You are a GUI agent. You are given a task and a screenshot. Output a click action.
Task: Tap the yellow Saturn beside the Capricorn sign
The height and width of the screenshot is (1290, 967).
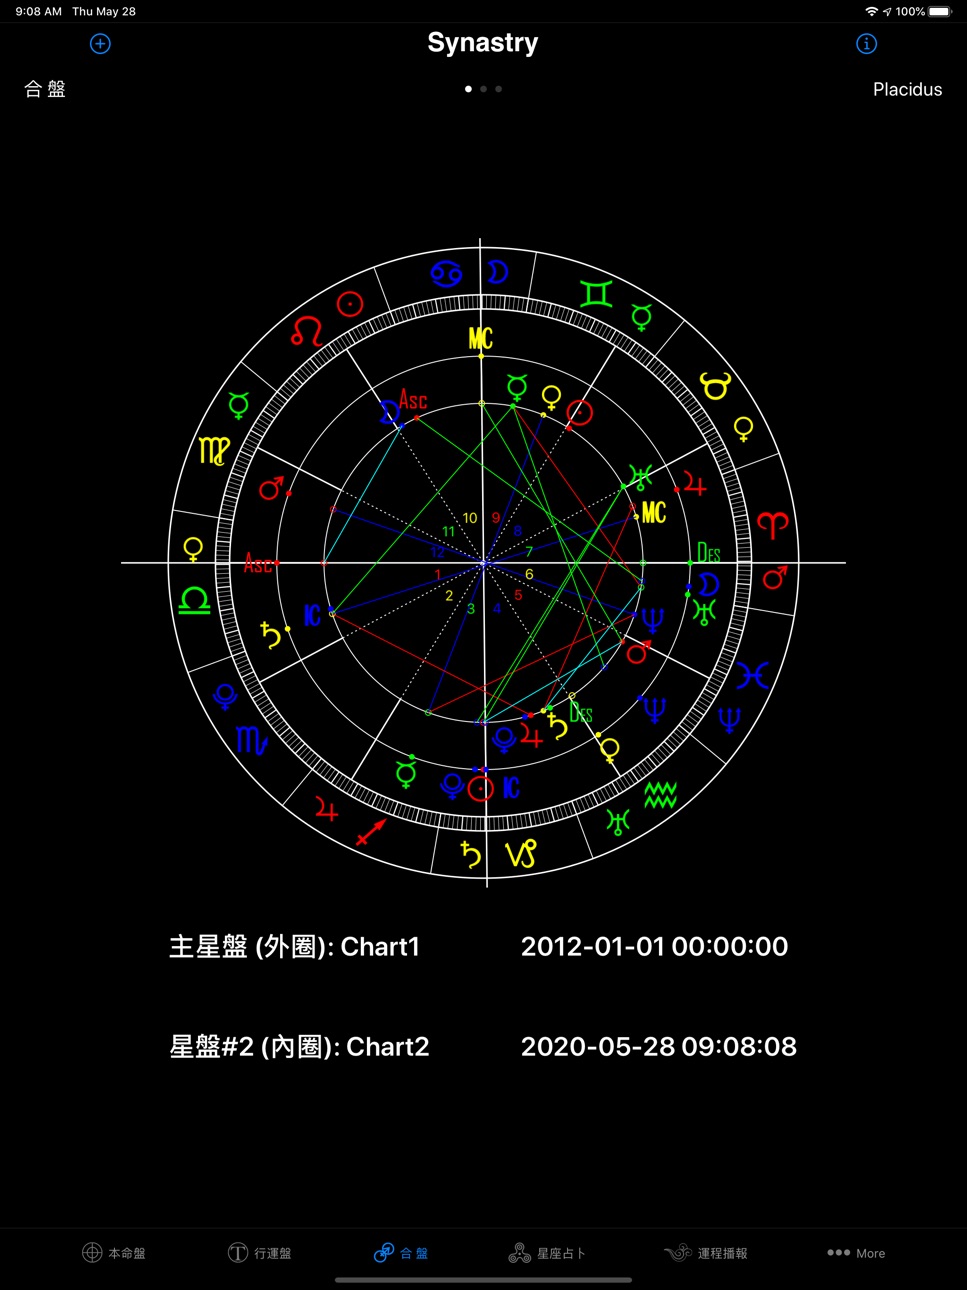471,854
